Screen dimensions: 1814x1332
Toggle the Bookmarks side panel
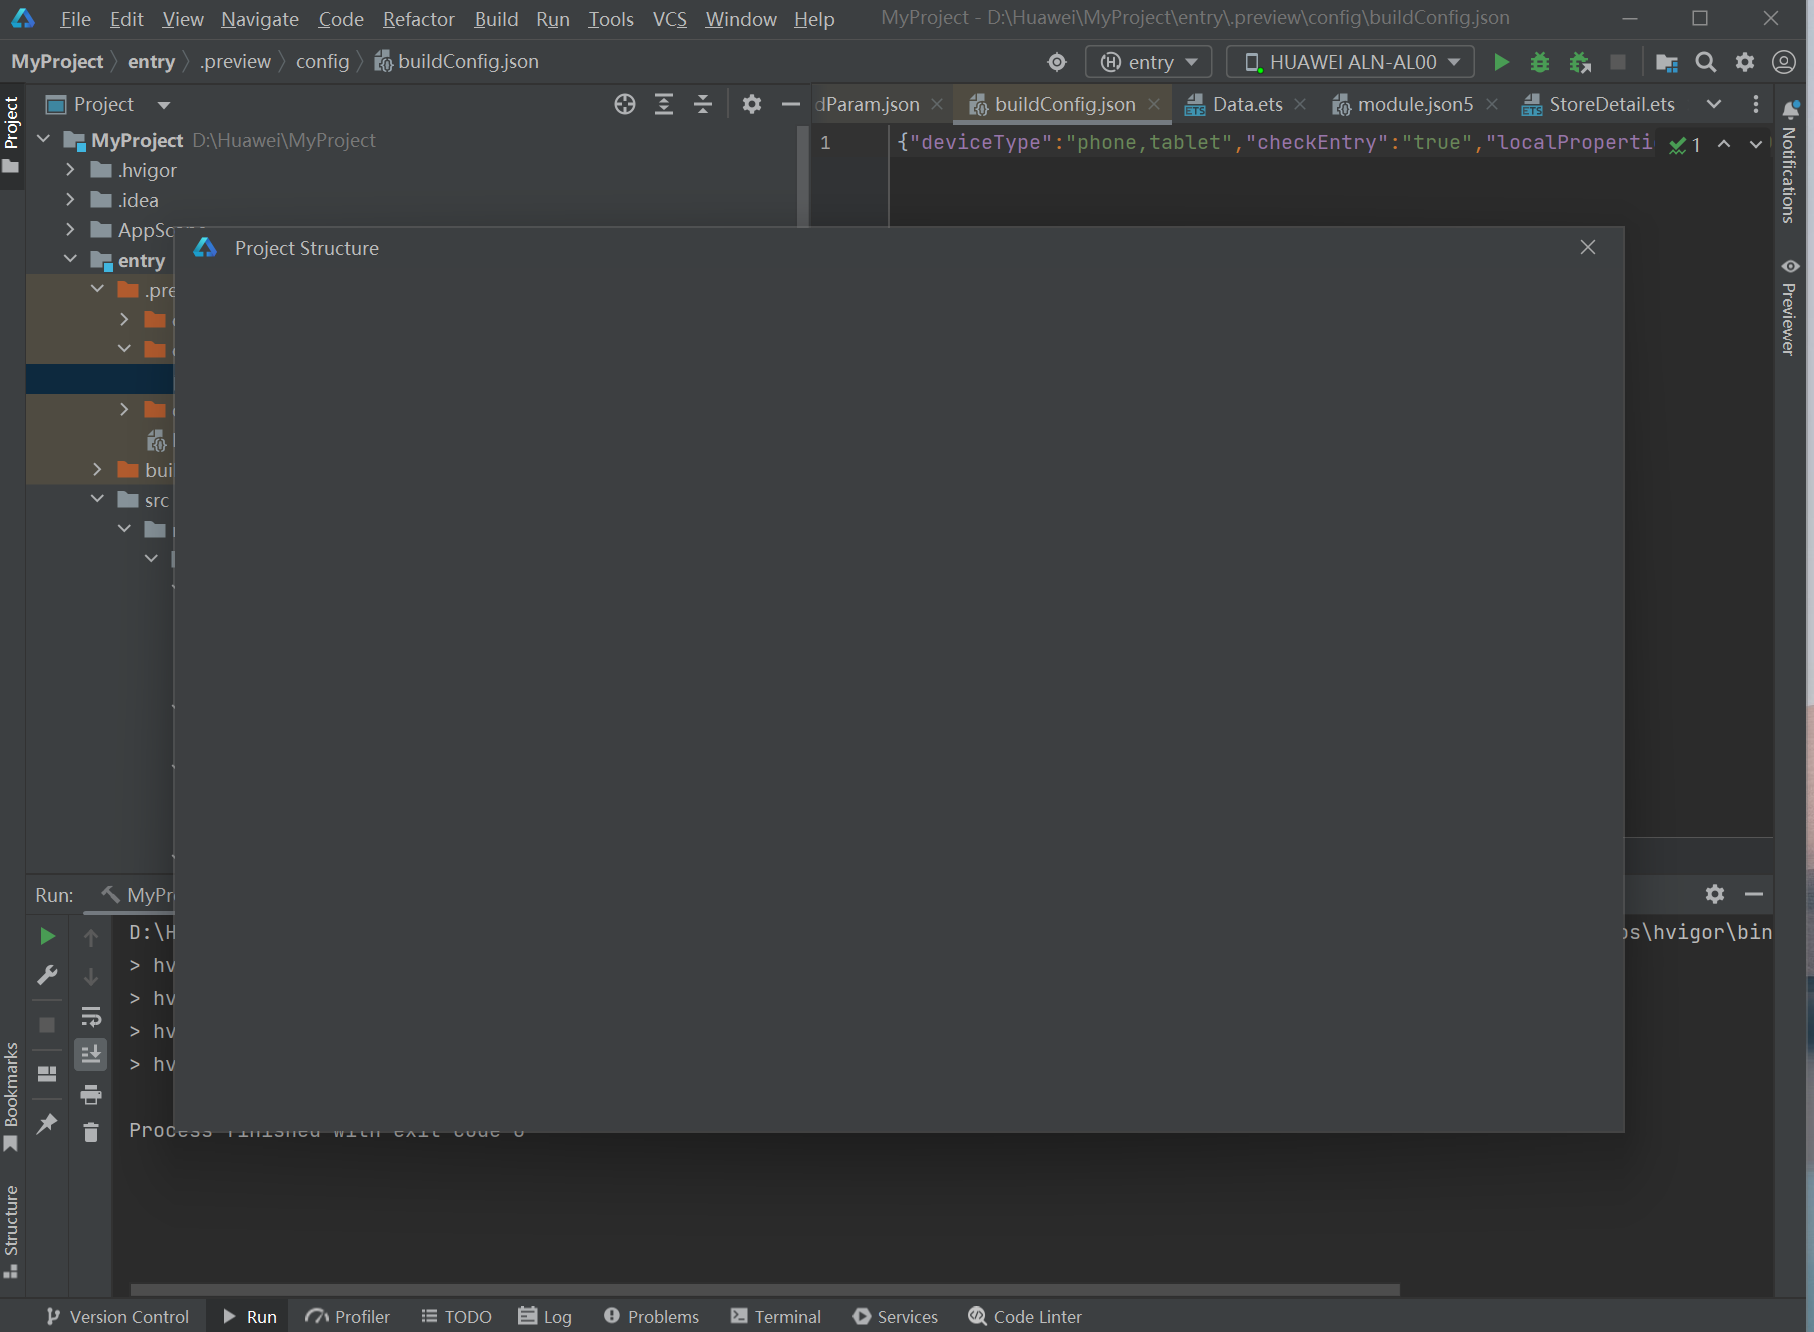point(11,1096)
